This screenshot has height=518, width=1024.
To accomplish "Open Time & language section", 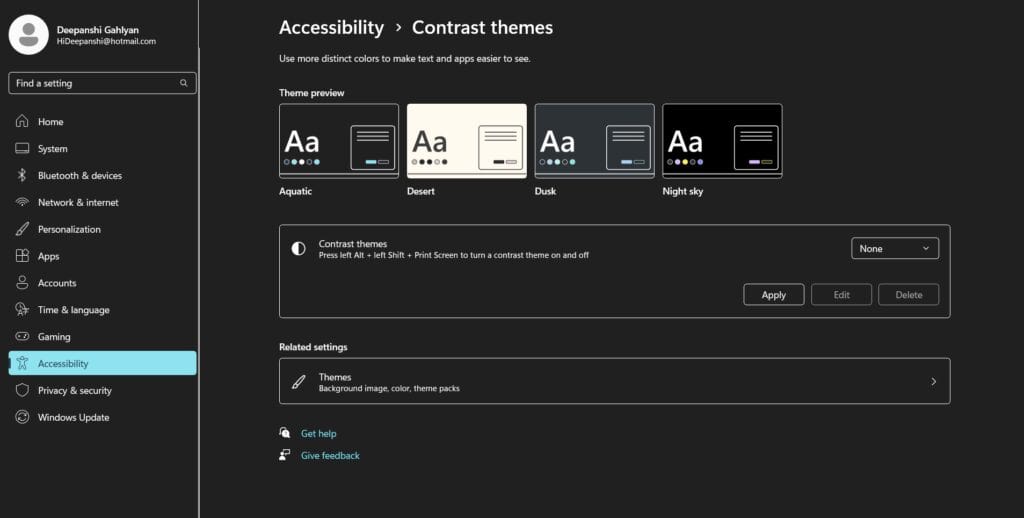I will [73, 310].
